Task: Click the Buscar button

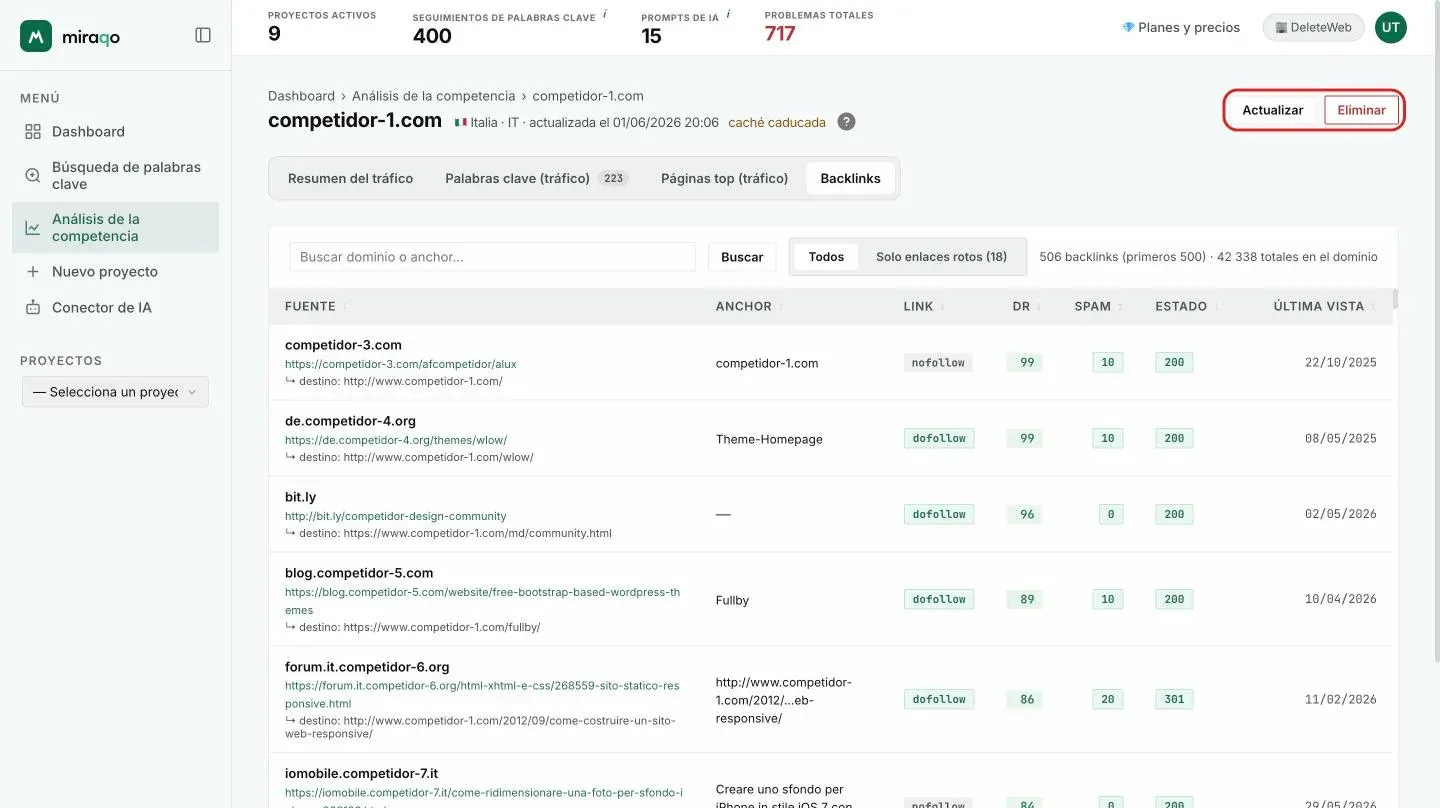Action: pos(742,257)
